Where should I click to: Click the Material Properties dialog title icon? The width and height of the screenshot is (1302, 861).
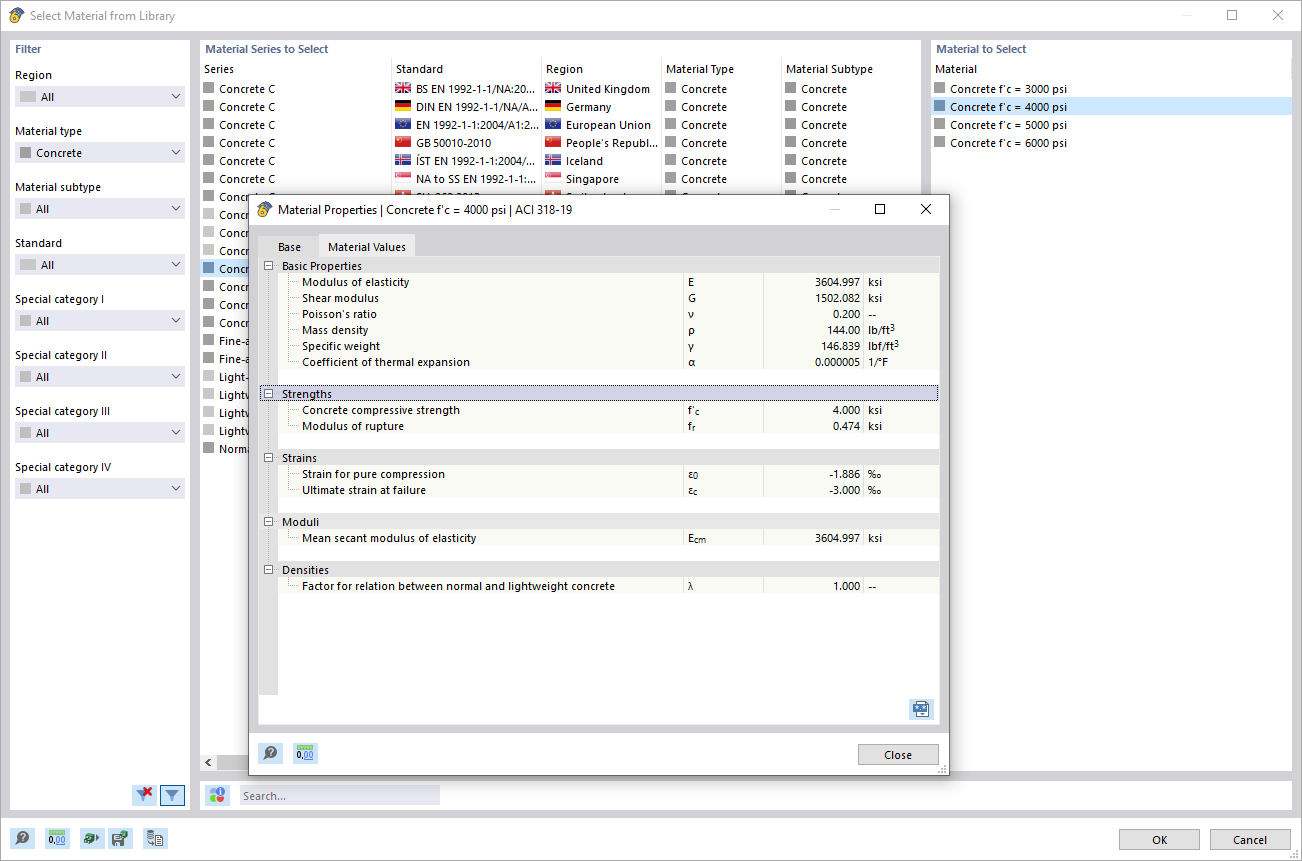265,210
